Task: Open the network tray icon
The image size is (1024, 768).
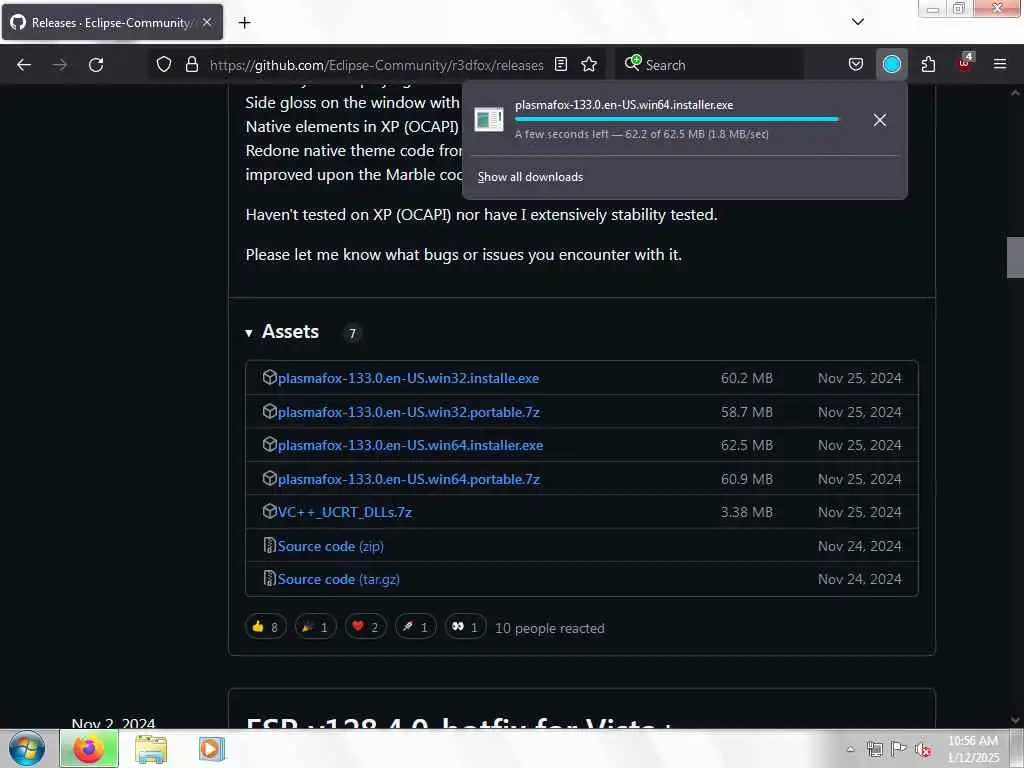Action: pyautogui.click(x=874, y=749)
